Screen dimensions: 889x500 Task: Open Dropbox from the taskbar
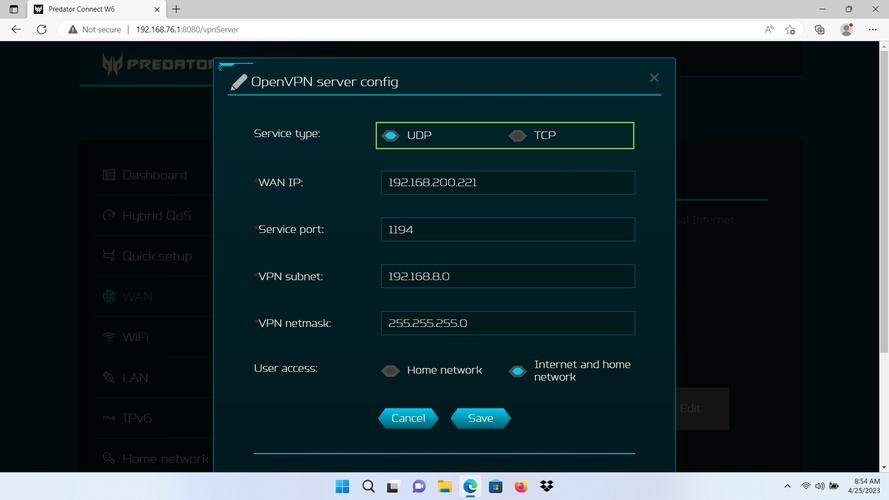pos(547,486)
